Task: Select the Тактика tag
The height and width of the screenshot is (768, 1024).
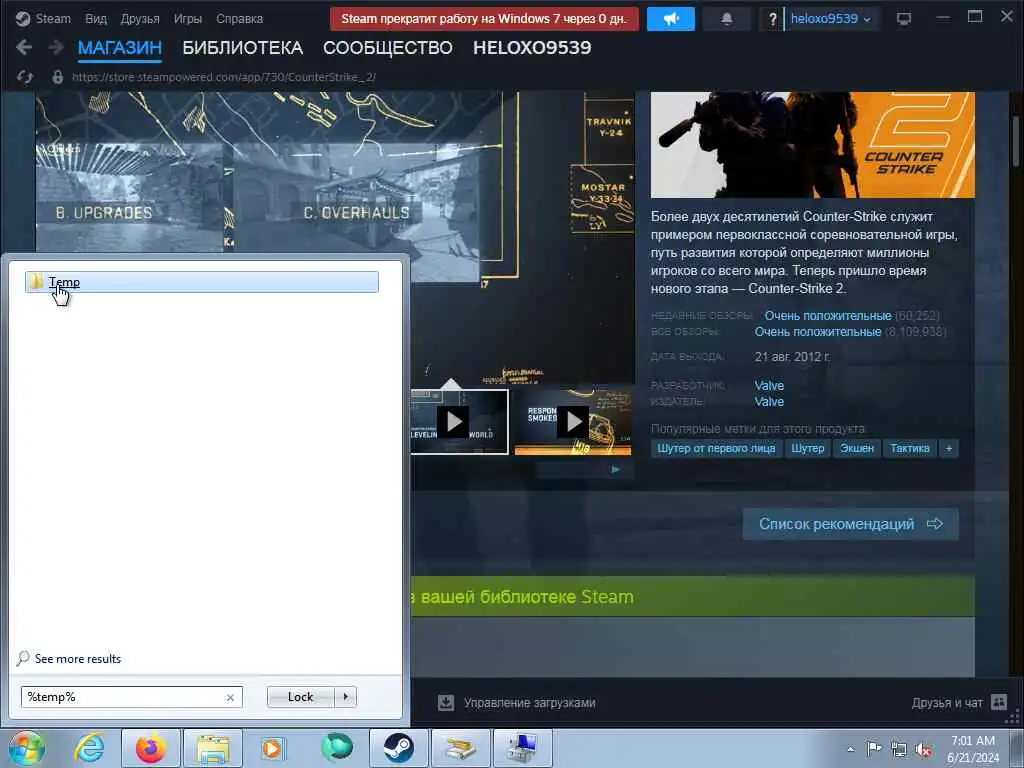Action: pyautogui.click(x=910, y=449)
